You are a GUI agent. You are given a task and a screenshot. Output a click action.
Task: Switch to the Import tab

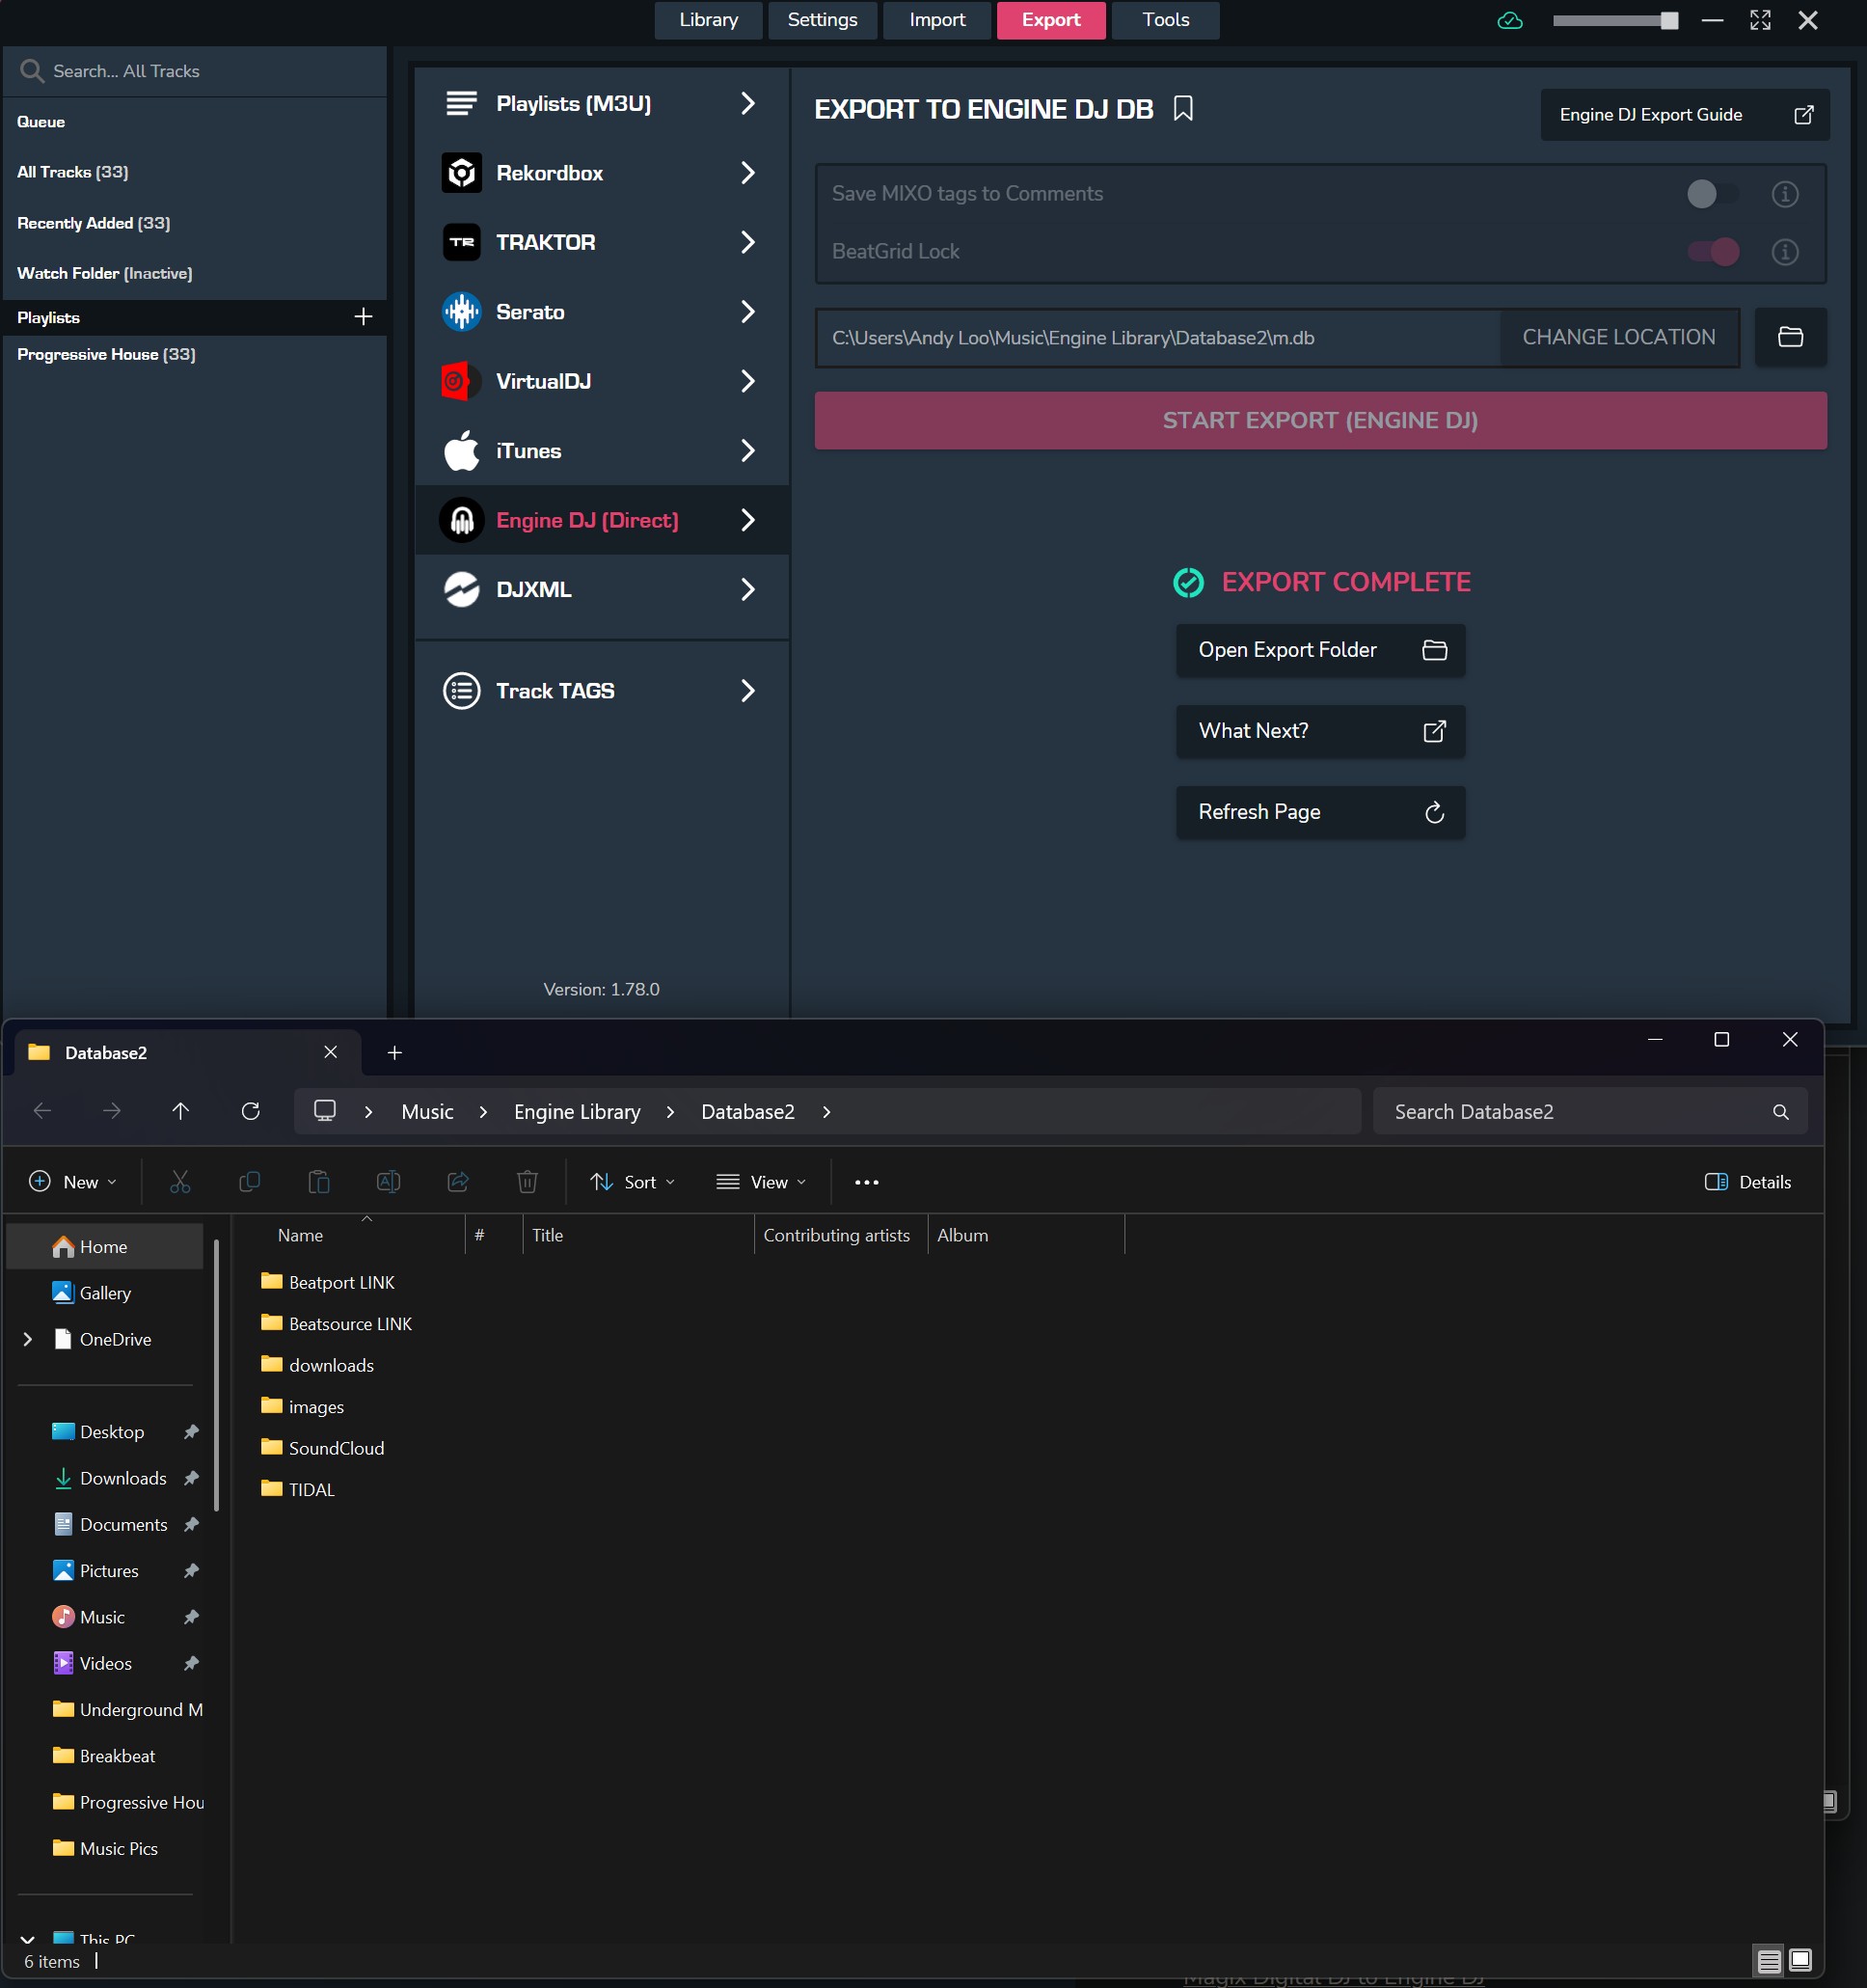click(937, 20)
